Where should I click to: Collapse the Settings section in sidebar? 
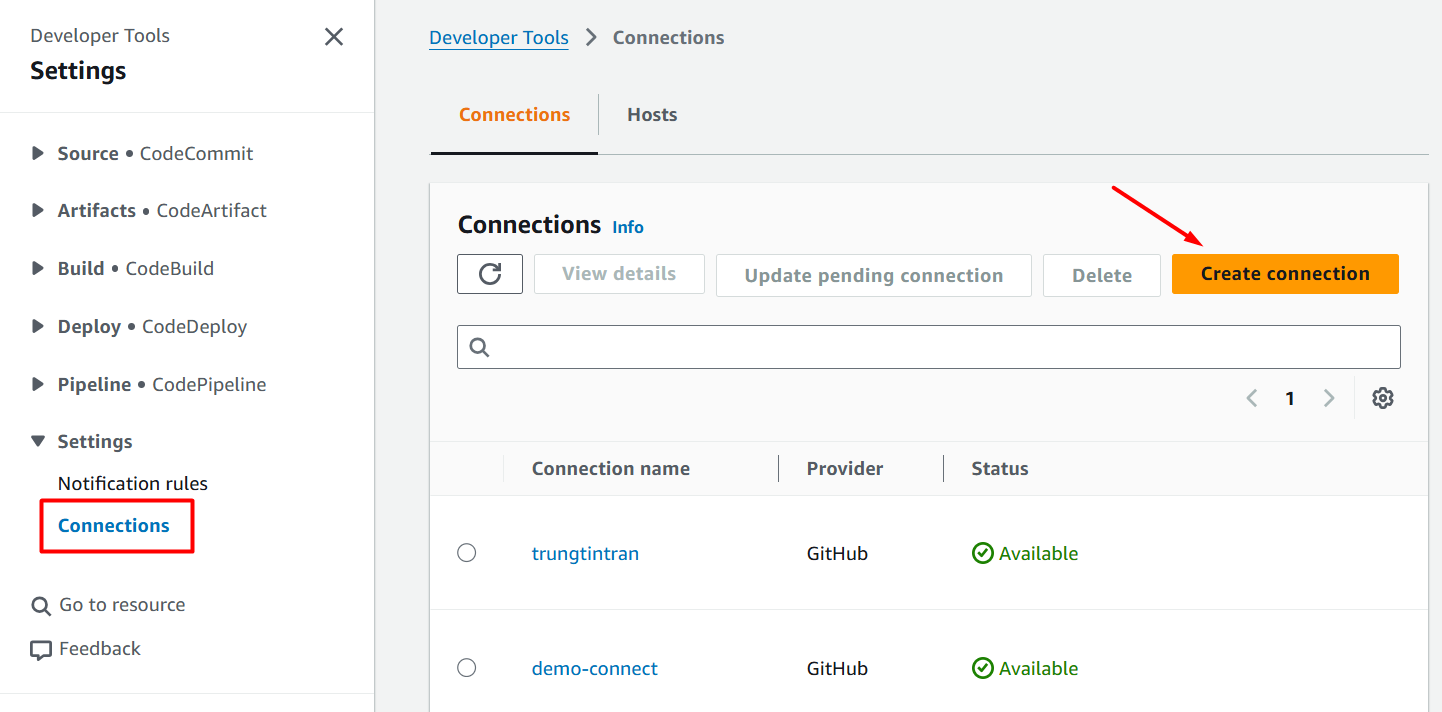point(38,442)
